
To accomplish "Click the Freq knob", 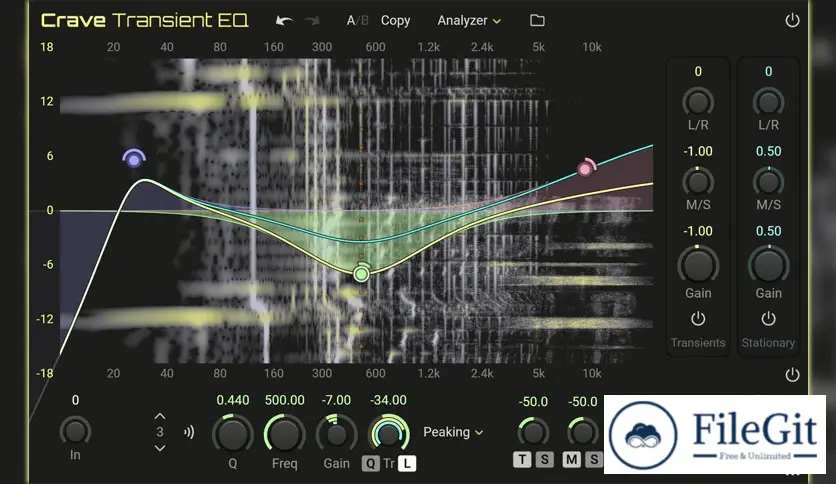I will click(284, 433).
